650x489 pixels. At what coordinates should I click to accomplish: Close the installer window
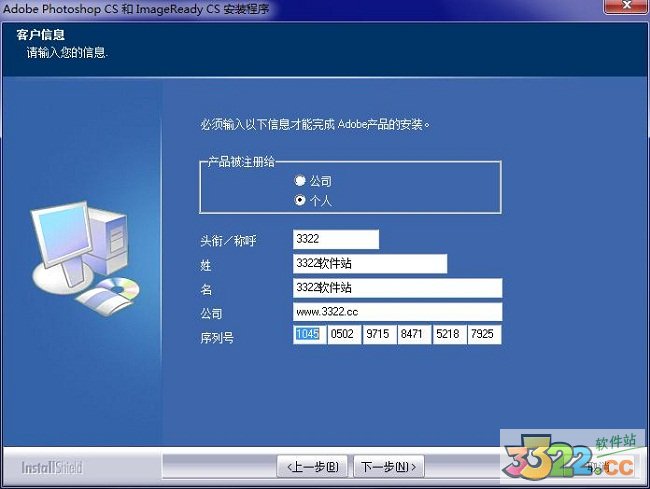coord(626,6)
